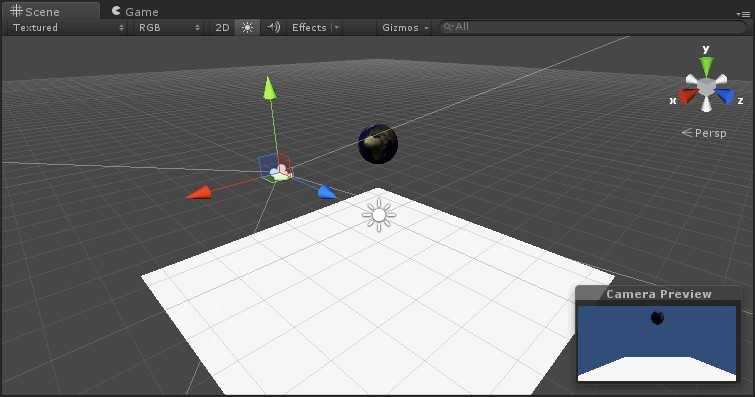755x397 pixels.
Task: Click the Camera Preview thumbnail
Action: click(657, 343)
